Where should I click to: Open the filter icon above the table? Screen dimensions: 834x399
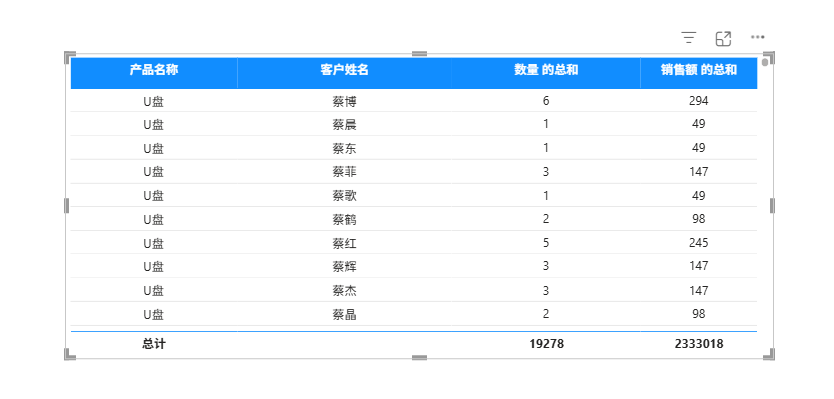(689, 38)
